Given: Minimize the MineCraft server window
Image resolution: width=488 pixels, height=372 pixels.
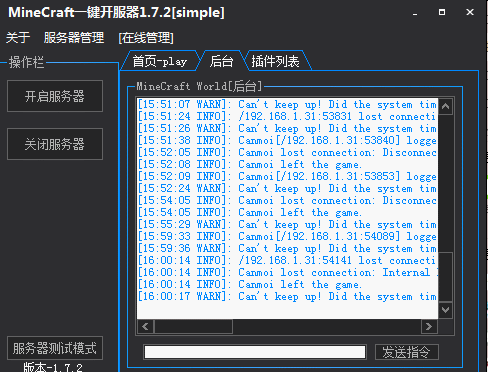Looking at the screenshot, I should point(415,13).
